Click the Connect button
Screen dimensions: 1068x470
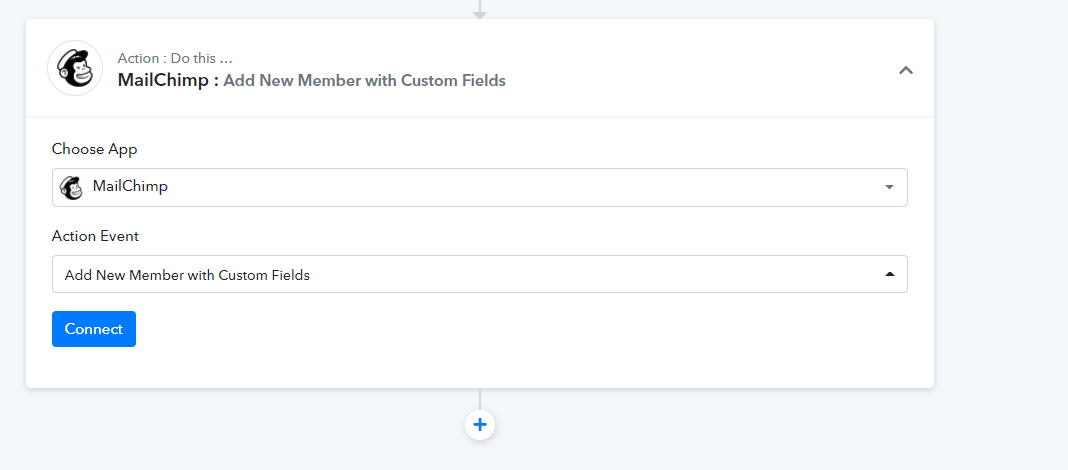tap(94, 329)
